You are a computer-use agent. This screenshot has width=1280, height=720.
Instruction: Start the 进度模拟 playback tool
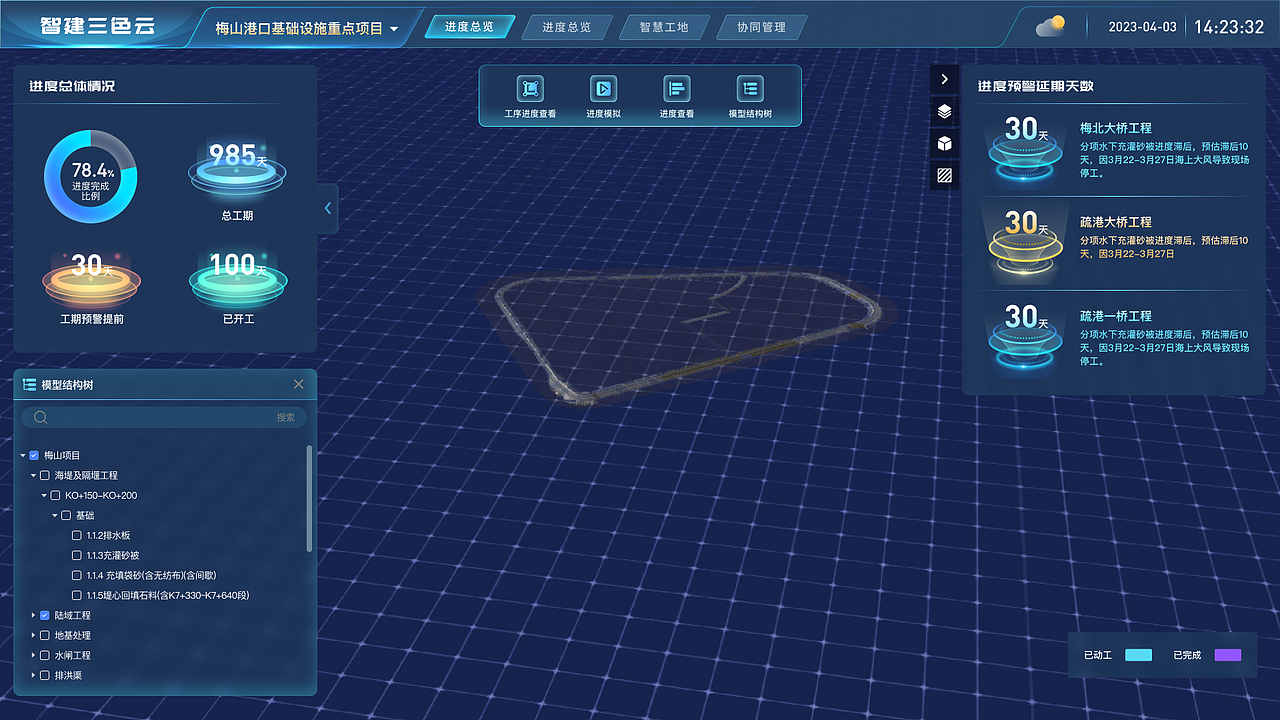(603, 89)
